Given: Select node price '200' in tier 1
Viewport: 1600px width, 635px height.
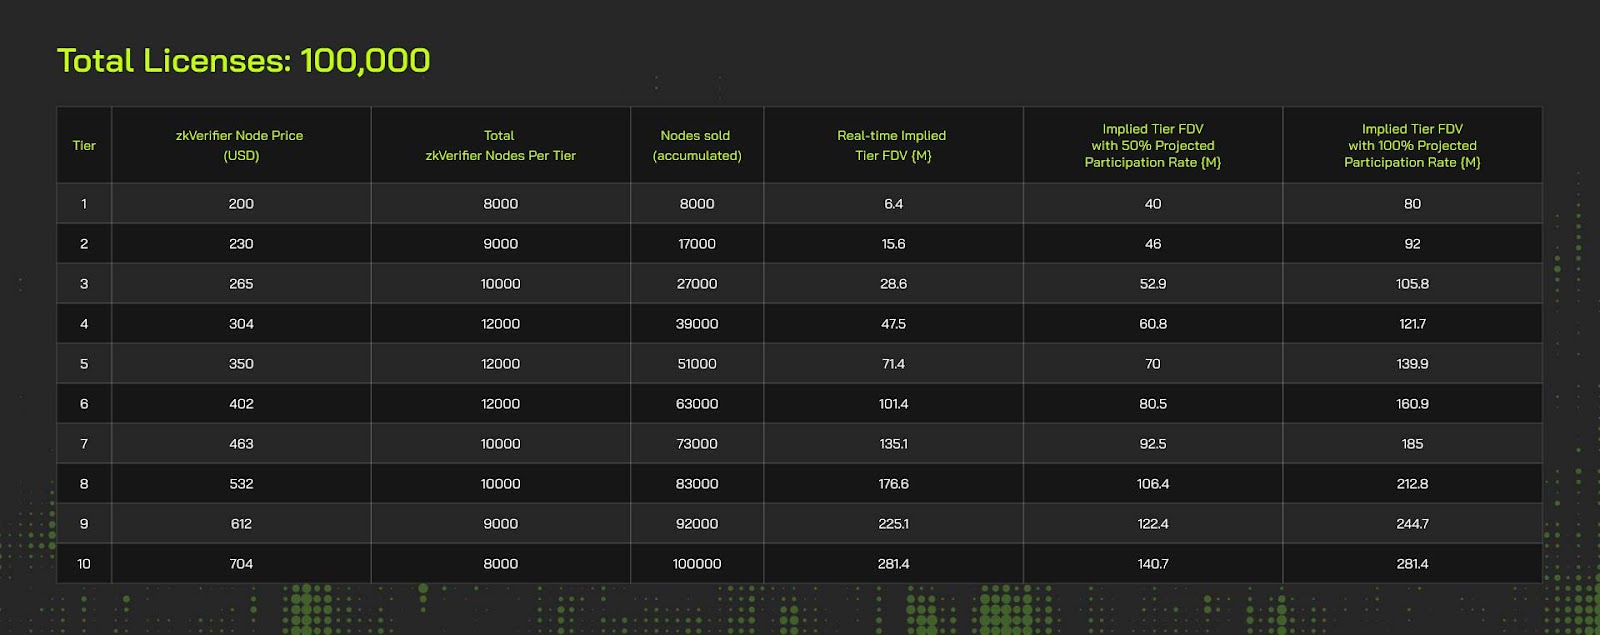Looking at the screenshot, I should 241,203.
